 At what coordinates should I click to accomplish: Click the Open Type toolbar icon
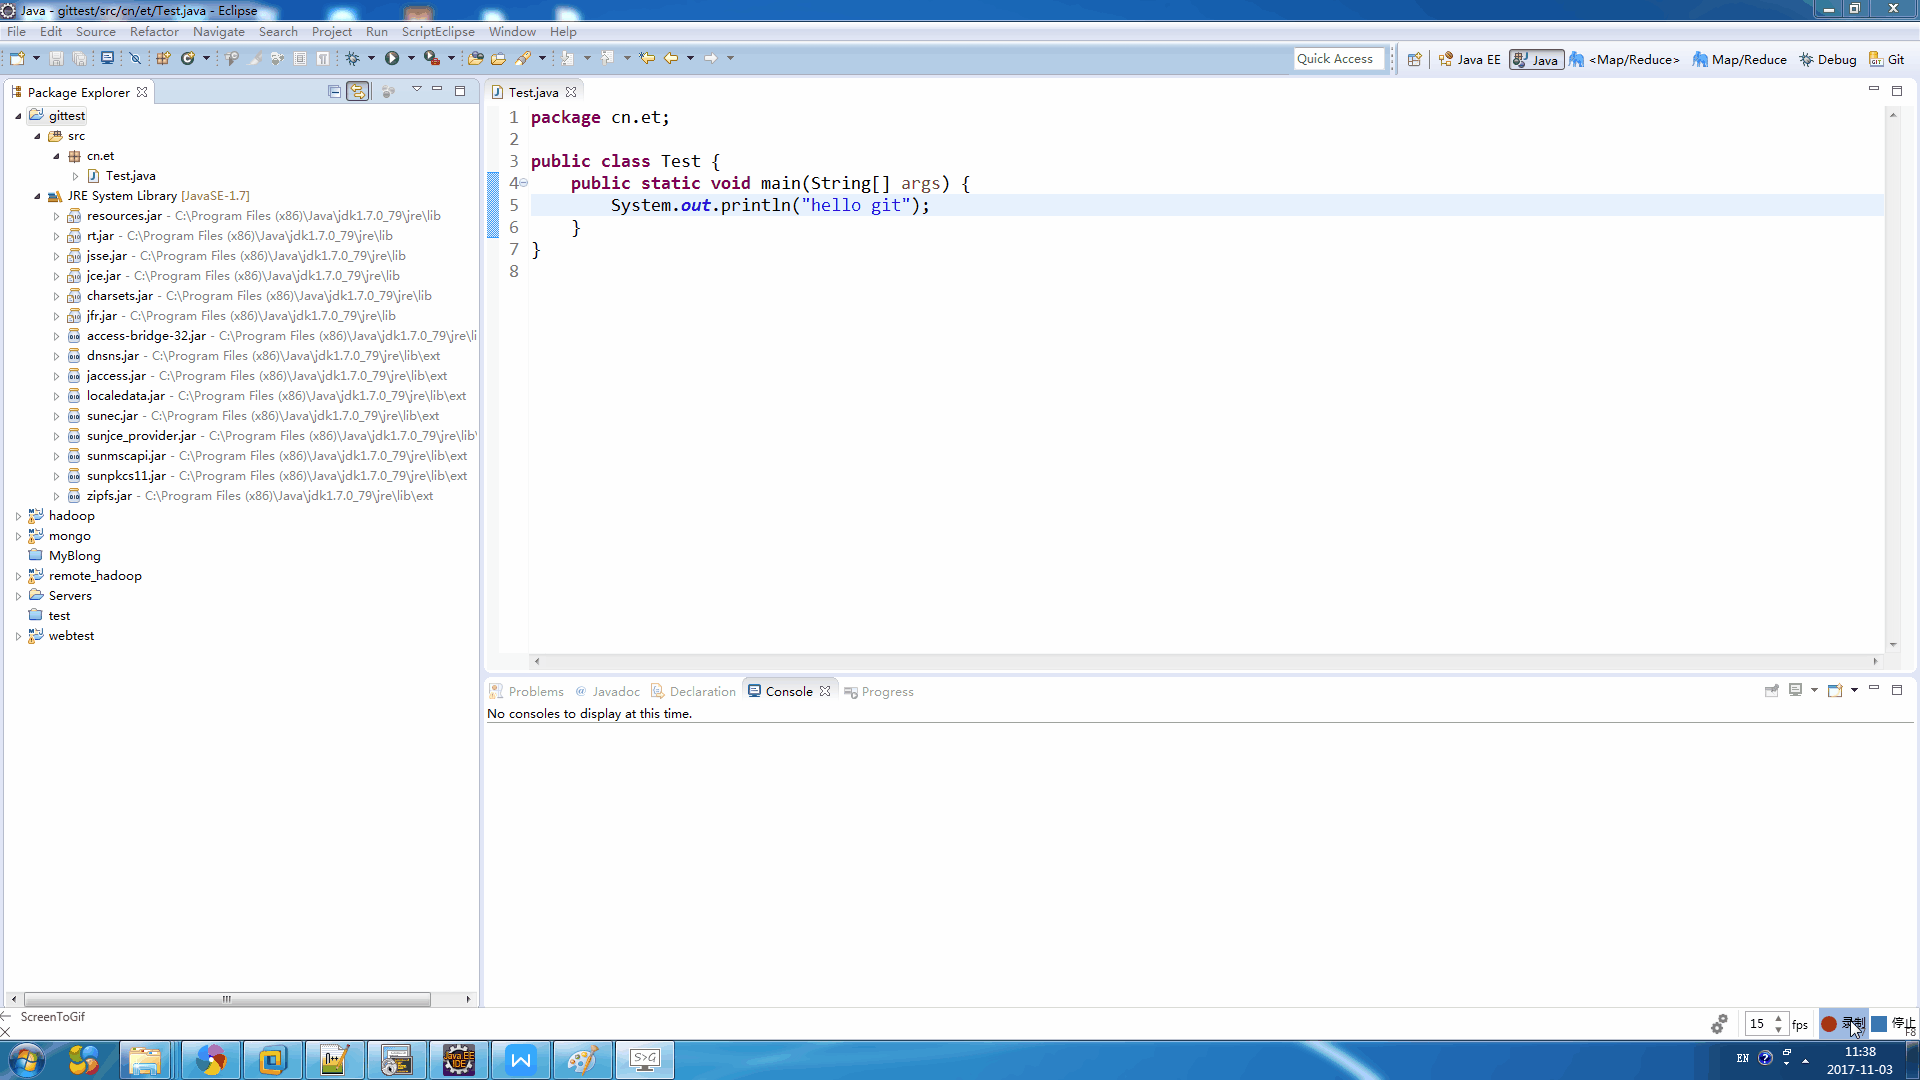coord(476,58)
